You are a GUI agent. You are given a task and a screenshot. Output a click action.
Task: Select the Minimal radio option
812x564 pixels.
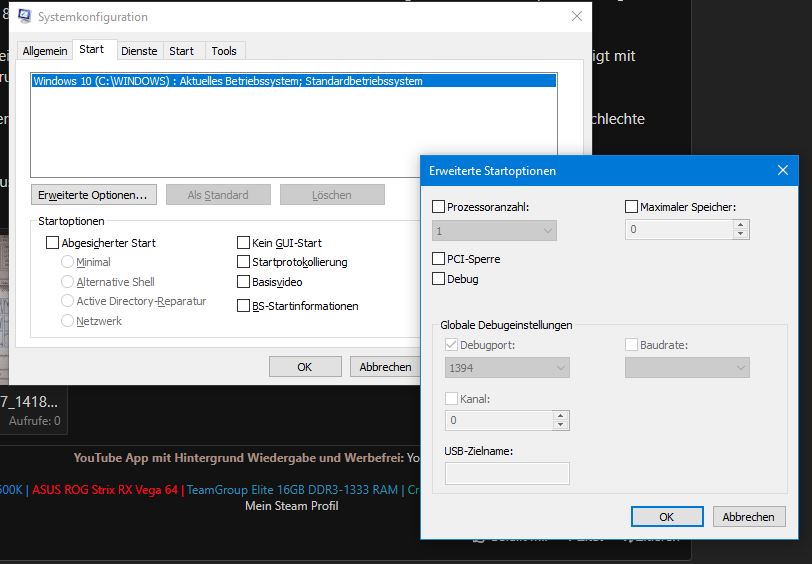pyautogui.click(x=67, y=262)
